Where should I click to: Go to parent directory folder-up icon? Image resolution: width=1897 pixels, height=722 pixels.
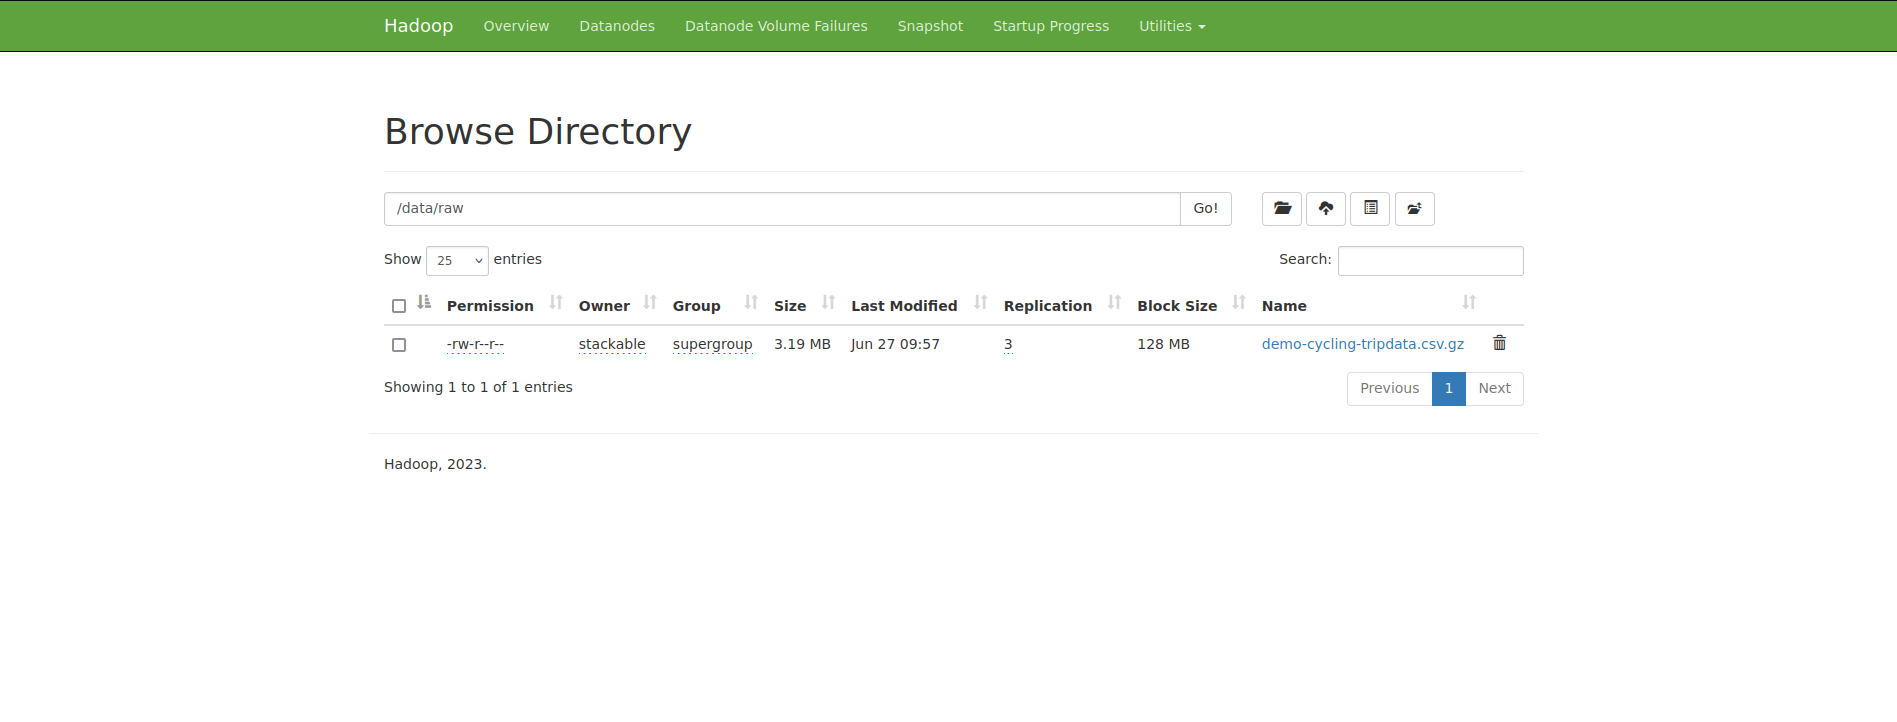coord(1414,209)
